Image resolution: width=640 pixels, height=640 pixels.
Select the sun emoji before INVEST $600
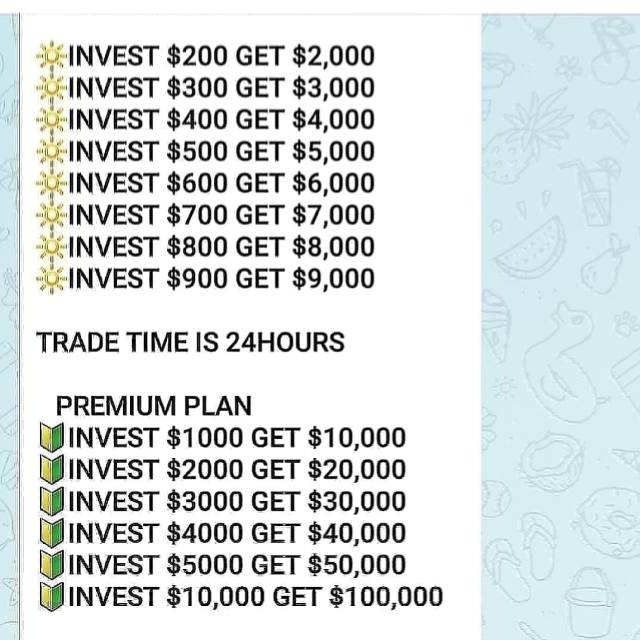[50, 184]
